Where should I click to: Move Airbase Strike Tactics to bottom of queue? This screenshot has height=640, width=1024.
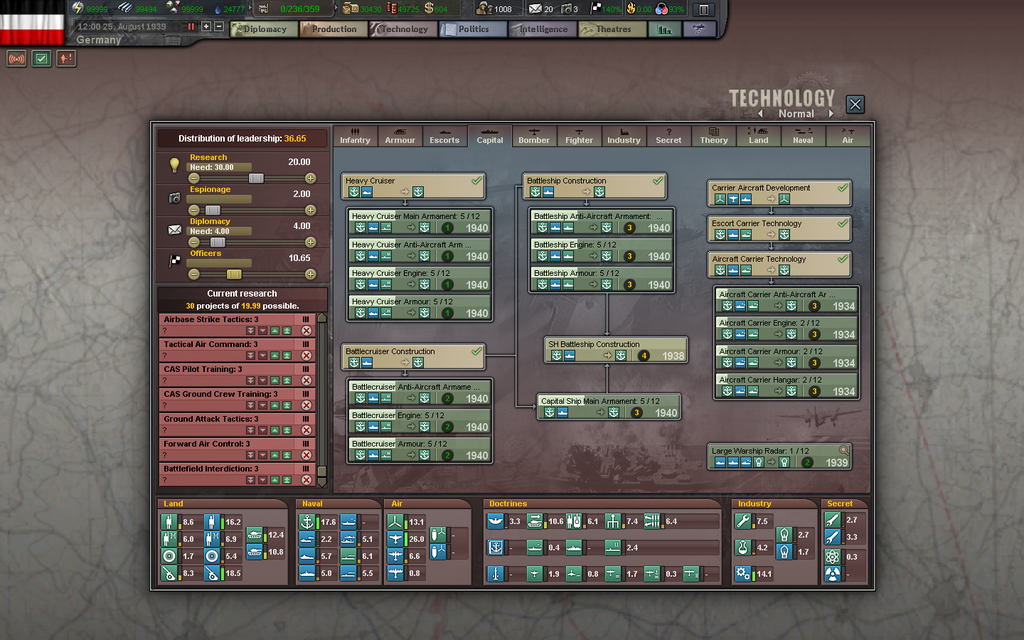coord(251,331)
